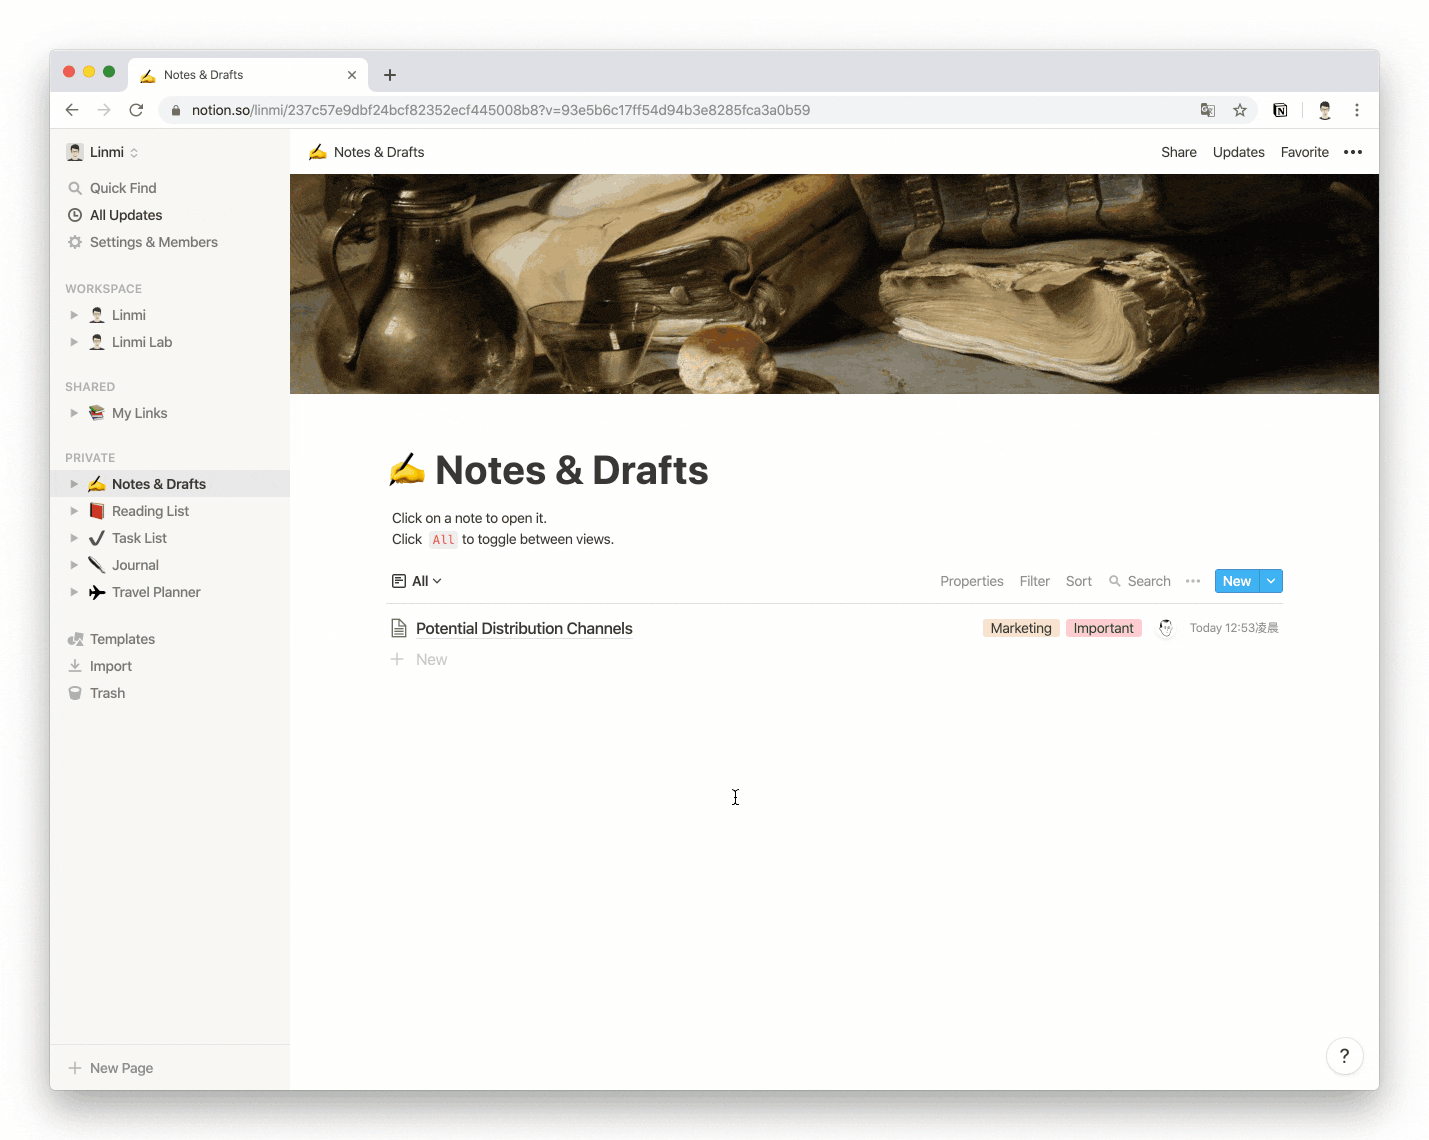Image resolution: width=1429 pixels, height=1140 pixels.
Task: Click the Quick Find magnifier icon
Action: coord(75,188)
